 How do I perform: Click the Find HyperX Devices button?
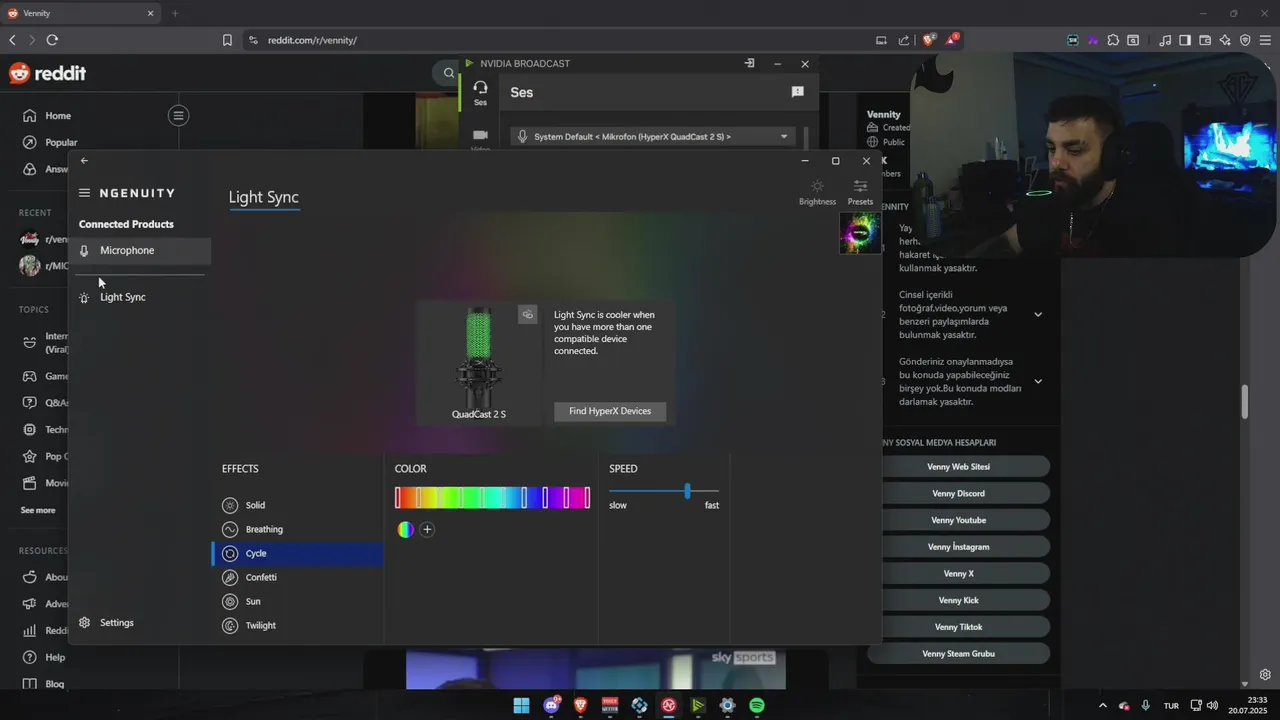click(x=610, y=411)
